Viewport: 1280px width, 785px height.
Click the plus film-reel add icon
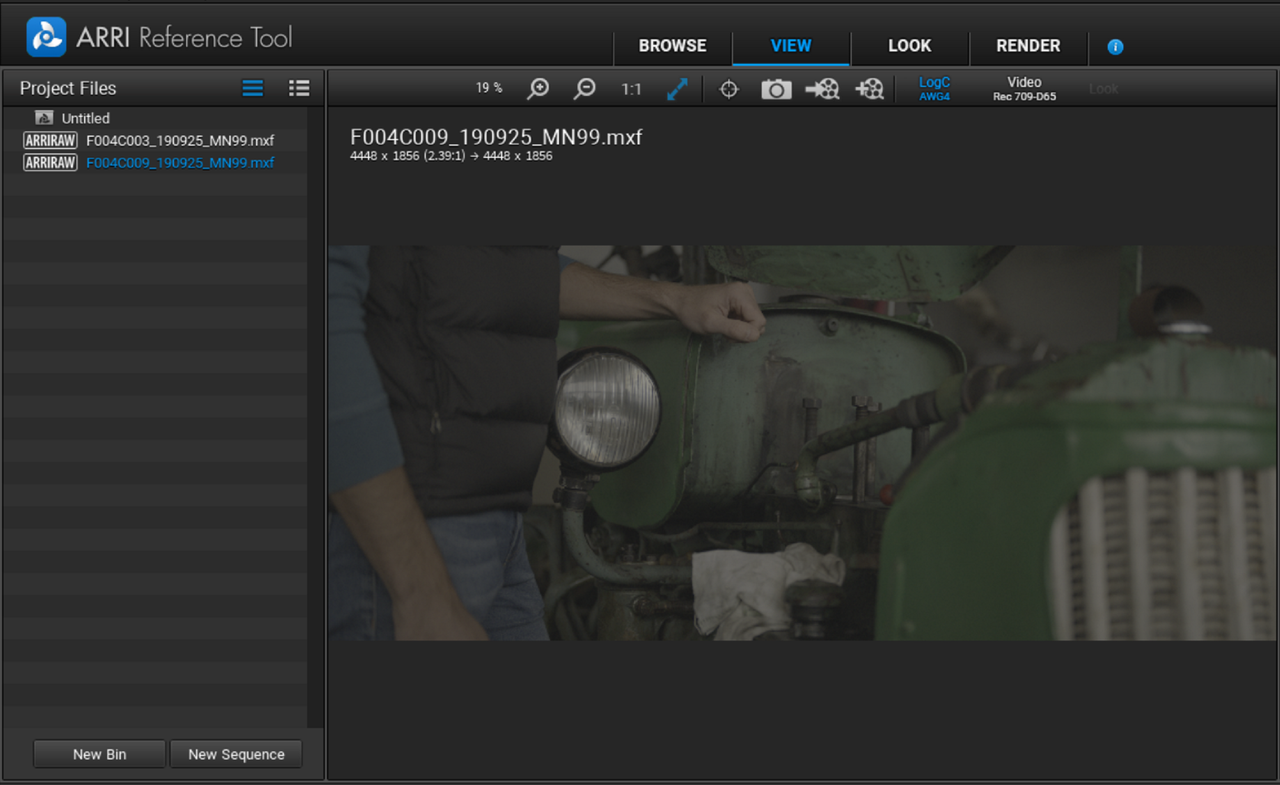(869, 89)
